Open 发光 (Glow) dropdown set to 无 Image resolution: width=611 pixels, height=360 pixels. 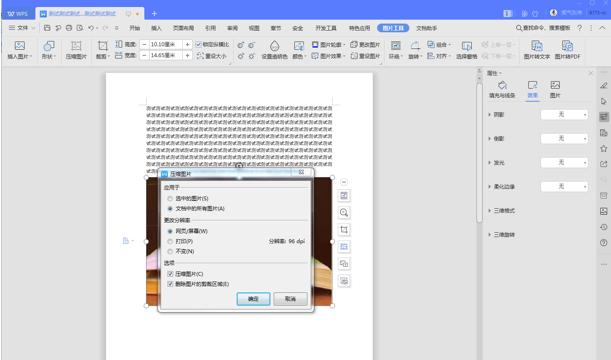click(x=564, y=162)
